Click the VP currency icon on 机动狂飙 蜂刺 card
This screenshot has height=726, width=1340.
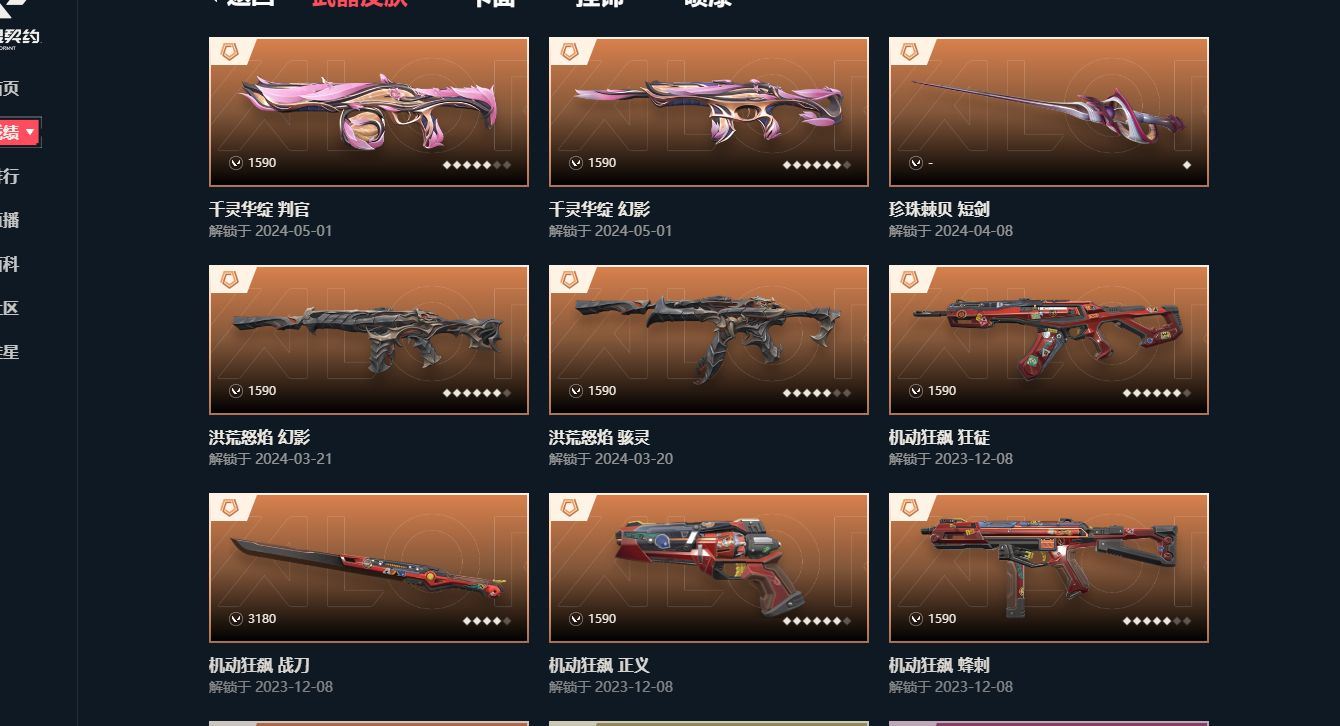coord(916,619)
